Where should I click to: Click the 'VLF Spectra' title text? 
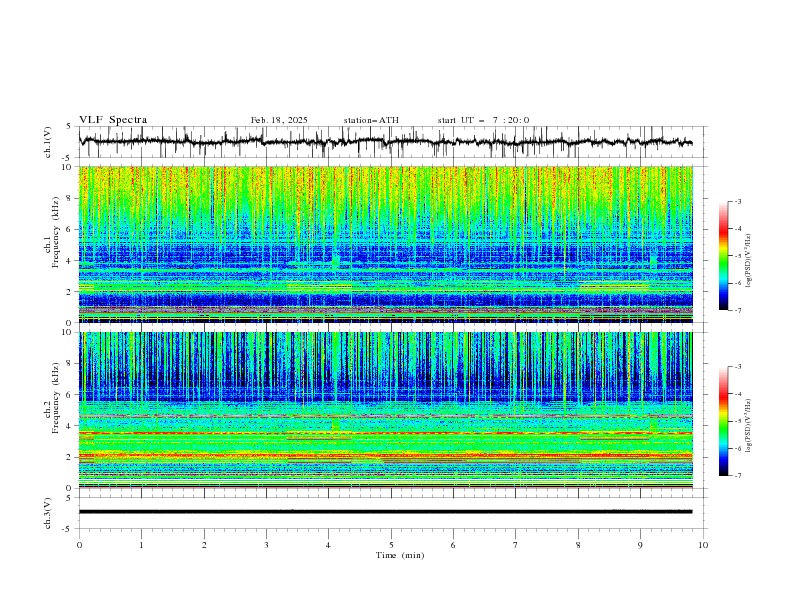click(x=113, y=120)
